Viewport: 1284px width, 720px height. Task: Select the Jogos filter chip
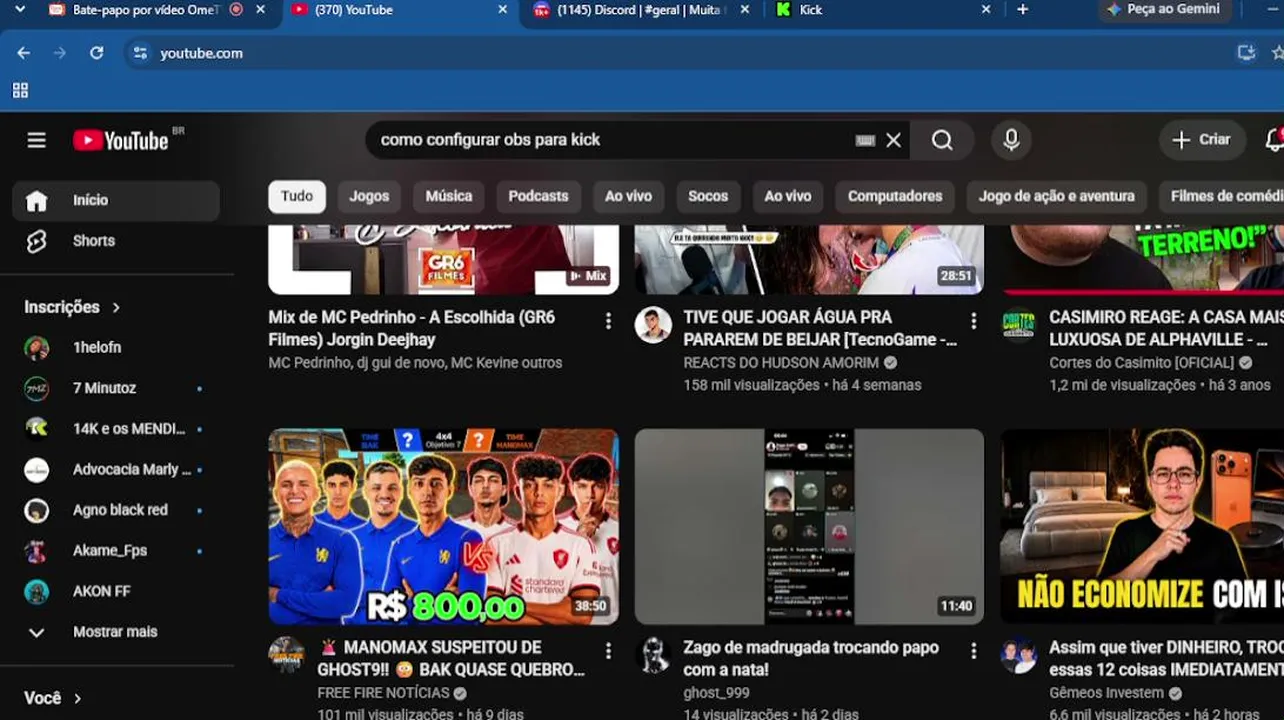coord(369,196)
